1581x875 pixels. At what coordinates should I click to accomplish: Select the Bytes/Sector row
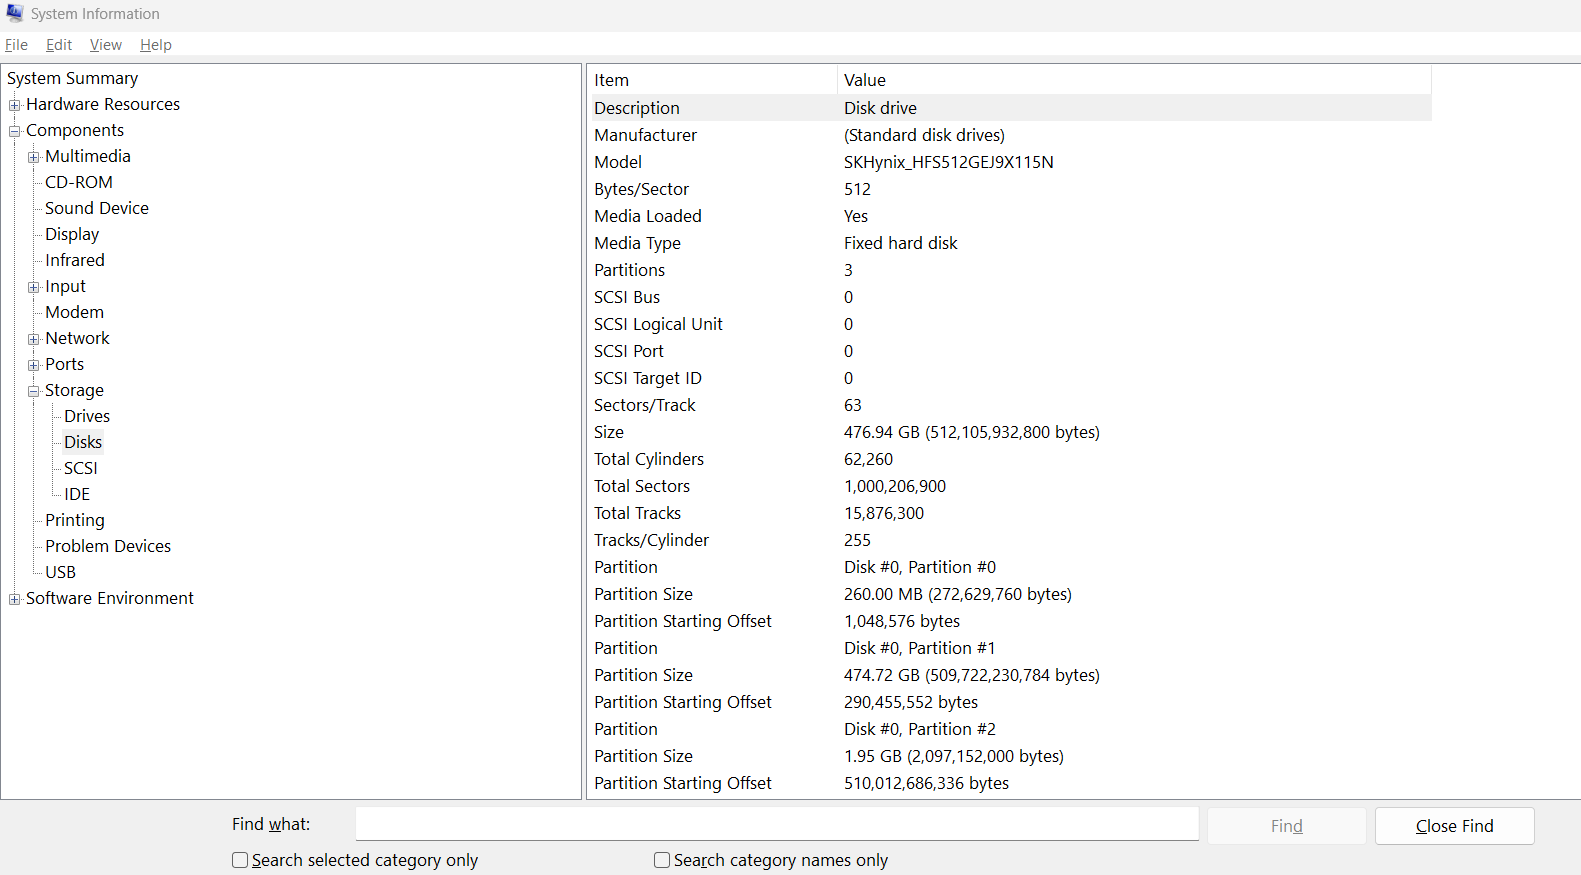coord(1010,189)
